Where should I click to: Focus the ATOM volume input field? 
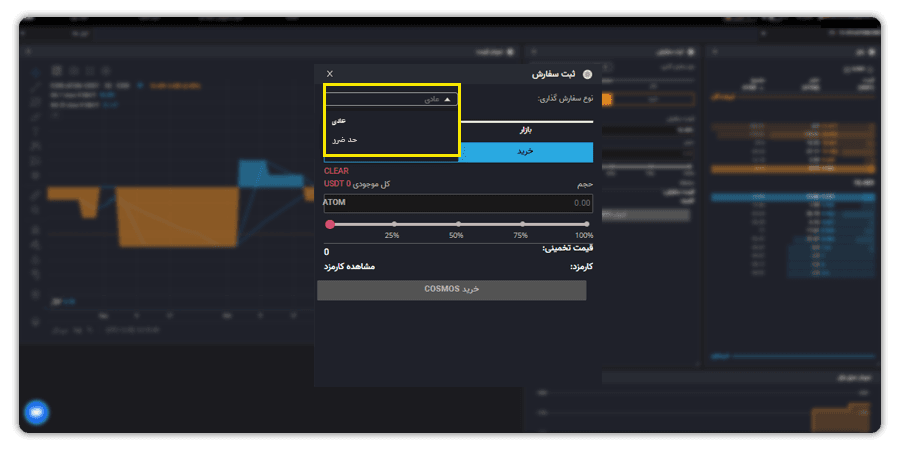point(458,203)
